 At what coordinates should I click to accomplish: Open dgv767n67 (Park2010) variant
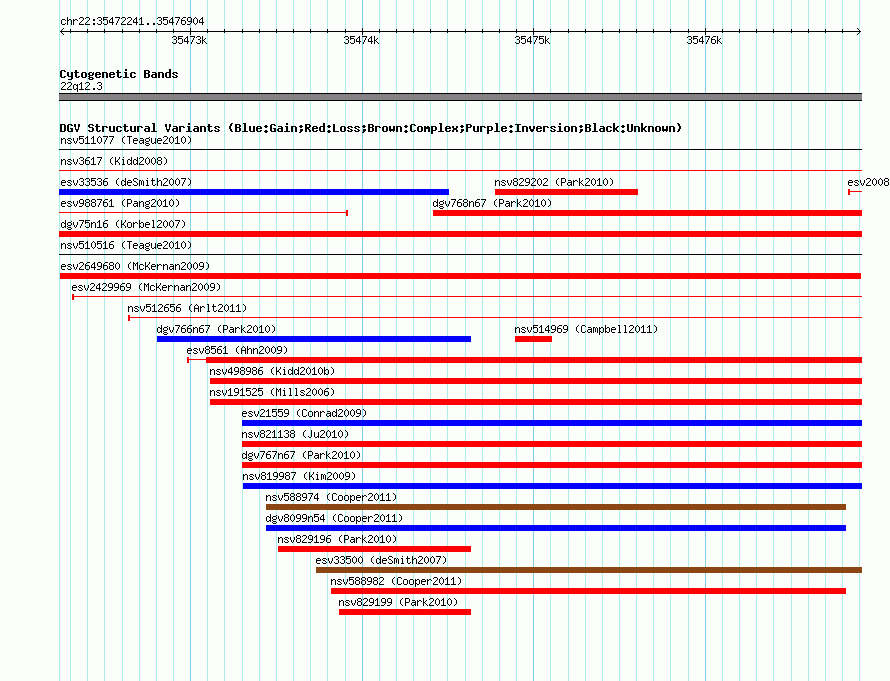(301, 455)
